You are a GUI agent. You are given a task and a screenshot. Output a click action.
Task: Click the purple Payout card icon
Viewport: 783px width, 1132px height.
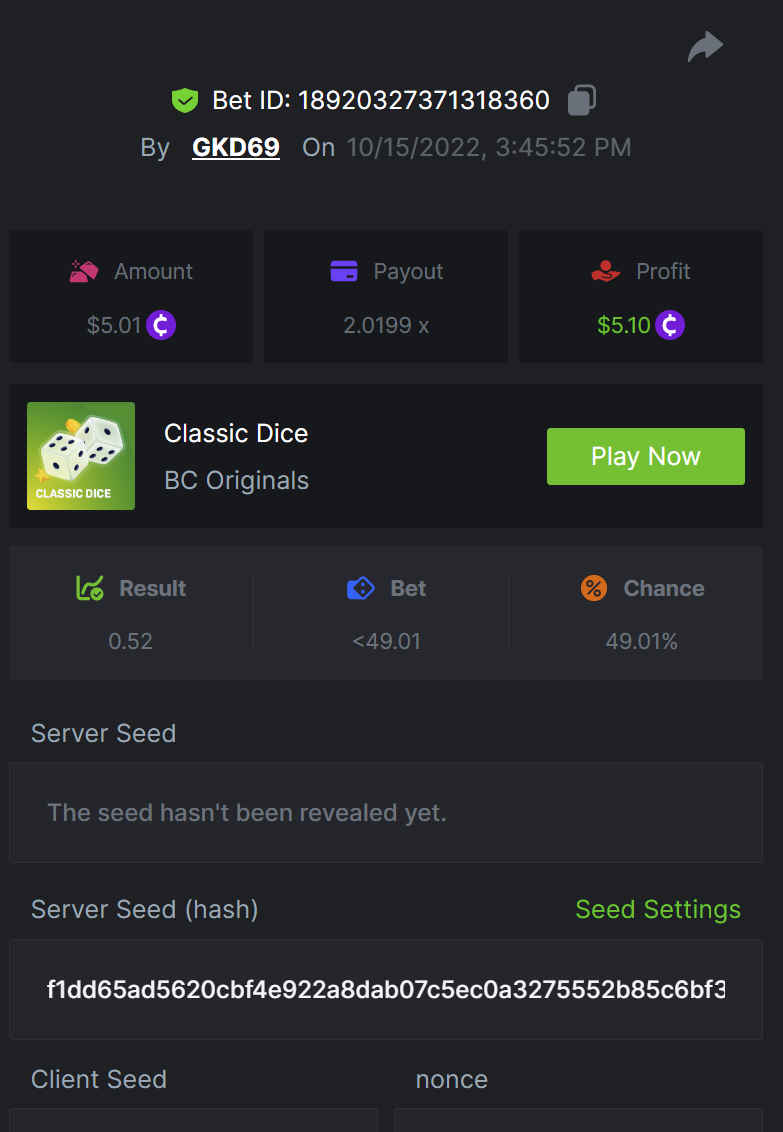[x=343, y=271]
